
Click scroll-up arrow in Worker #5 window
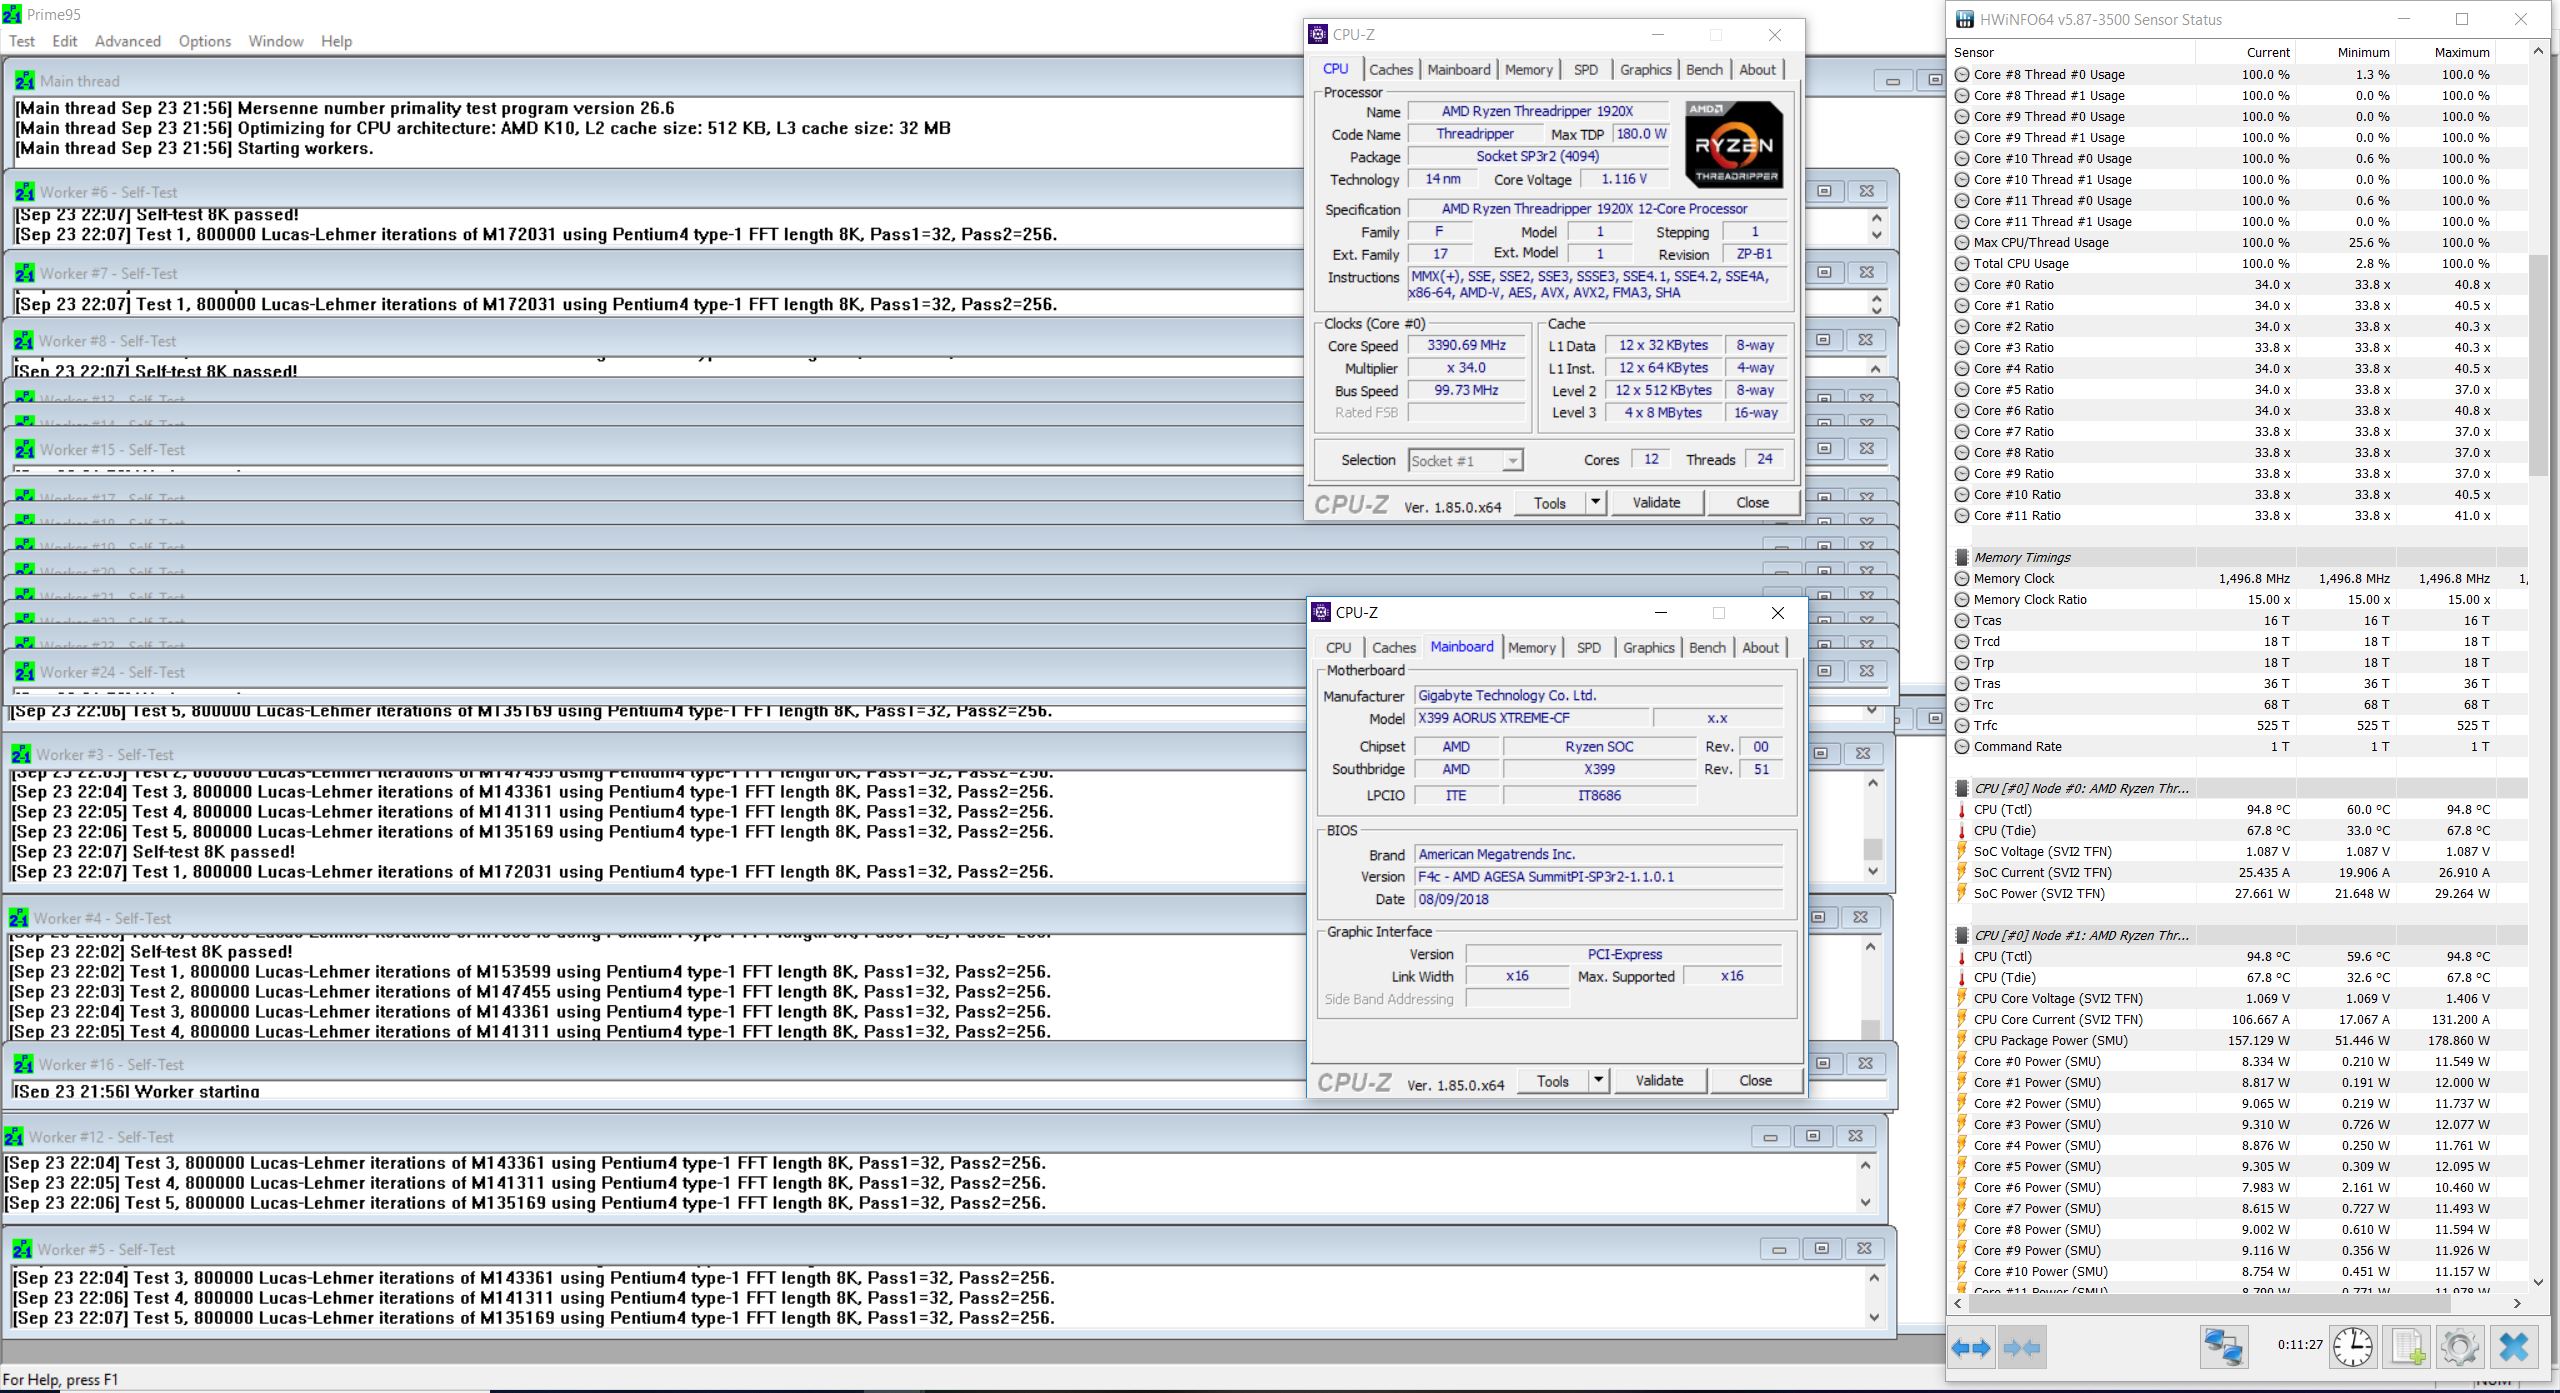[1874, 1278]
